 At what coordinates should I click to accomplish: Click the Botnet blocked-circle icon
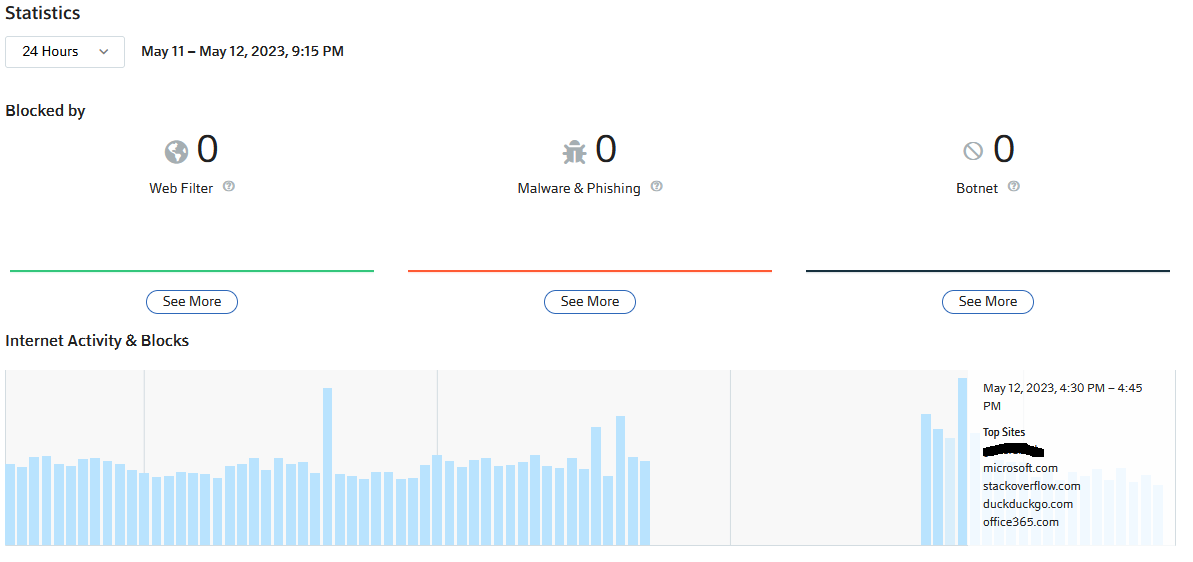click(973, 151)
